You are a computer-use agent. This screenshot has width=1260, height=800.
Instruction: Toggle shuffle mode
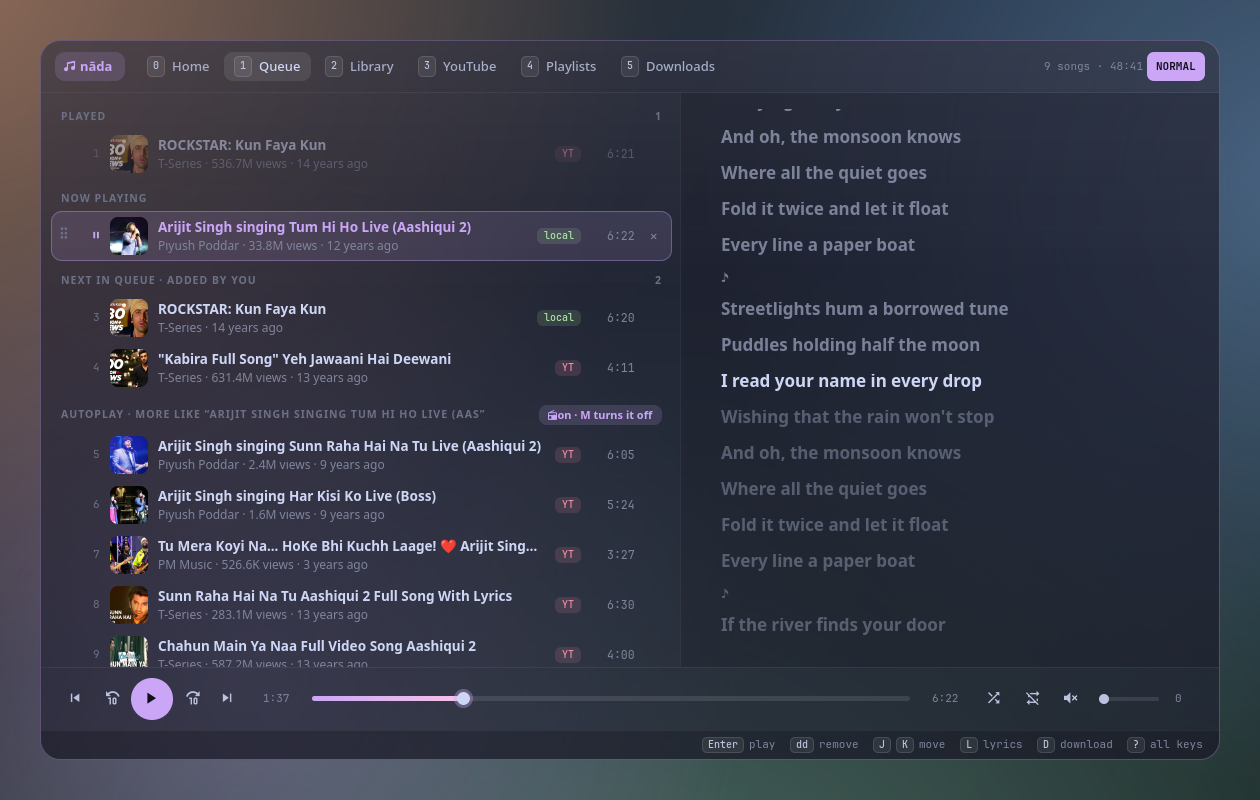click(x=993, y=698)
